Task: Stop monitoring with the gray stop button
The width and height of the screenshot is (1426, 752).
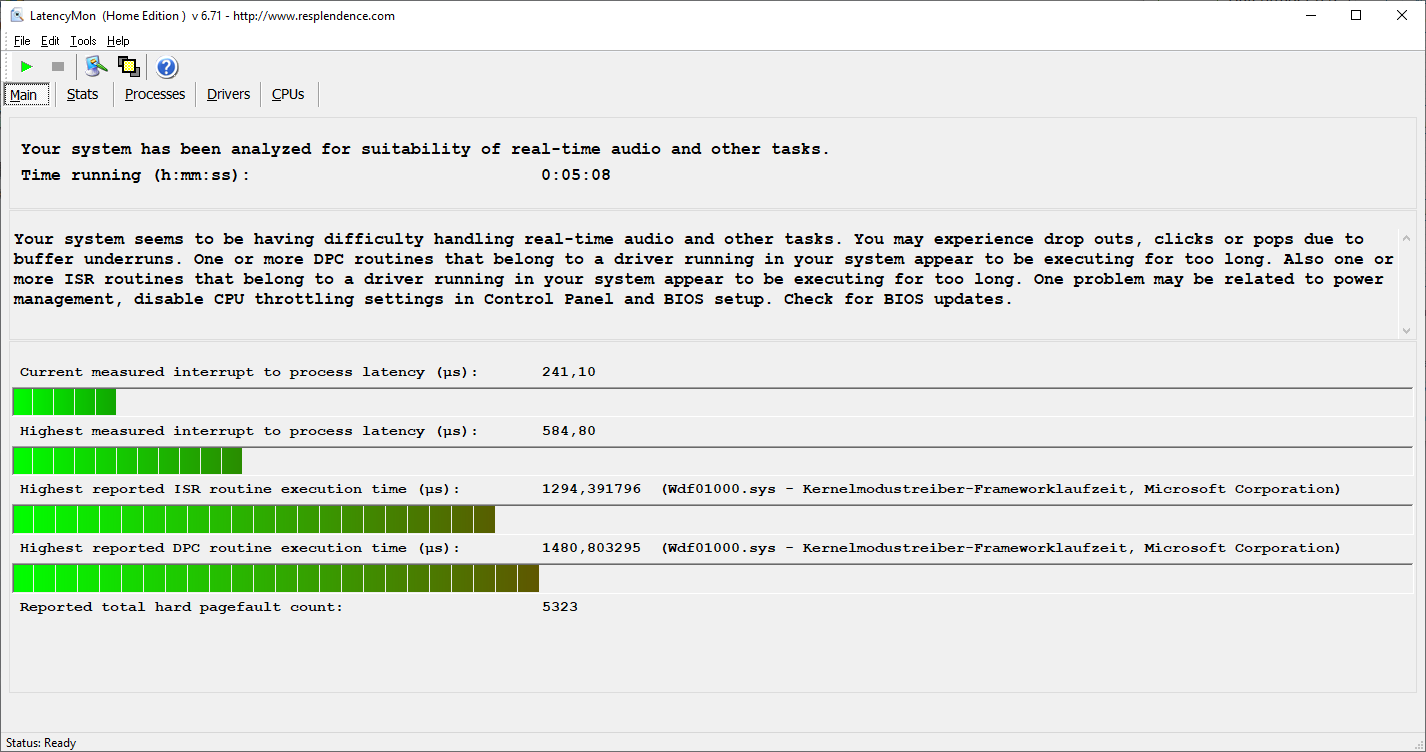Action: pos(58,67)
